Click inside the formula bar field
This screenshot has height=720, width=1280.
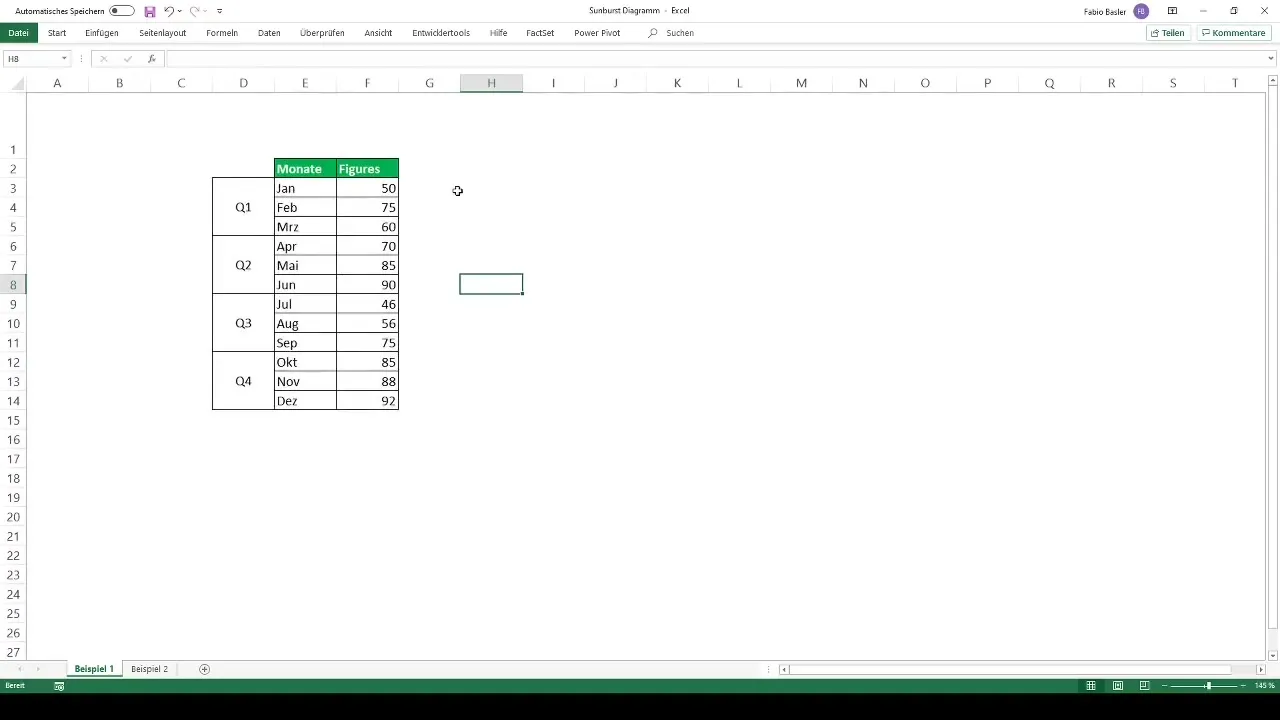coord(715,59)
